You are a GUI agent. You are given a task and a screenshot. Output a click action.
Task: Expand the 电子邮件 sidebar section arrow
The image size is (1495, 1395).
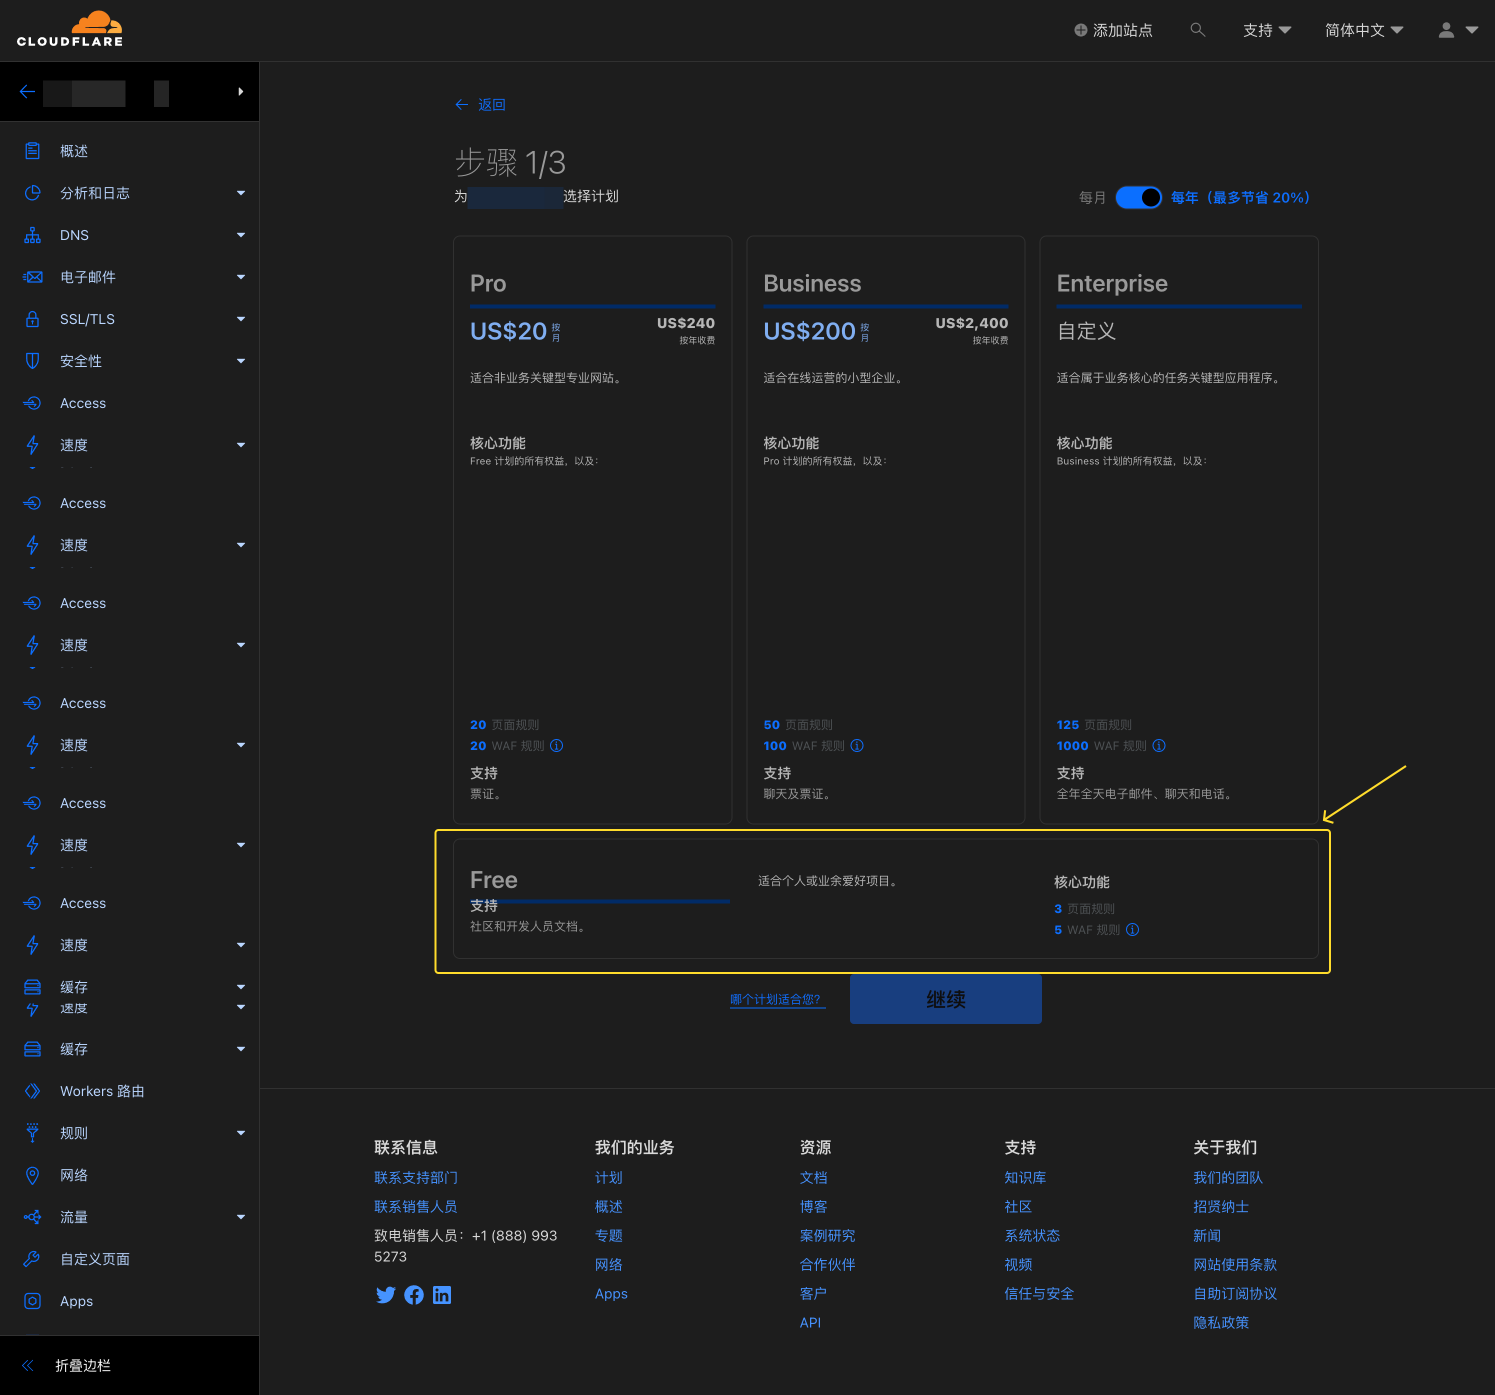tap(241, 277)
